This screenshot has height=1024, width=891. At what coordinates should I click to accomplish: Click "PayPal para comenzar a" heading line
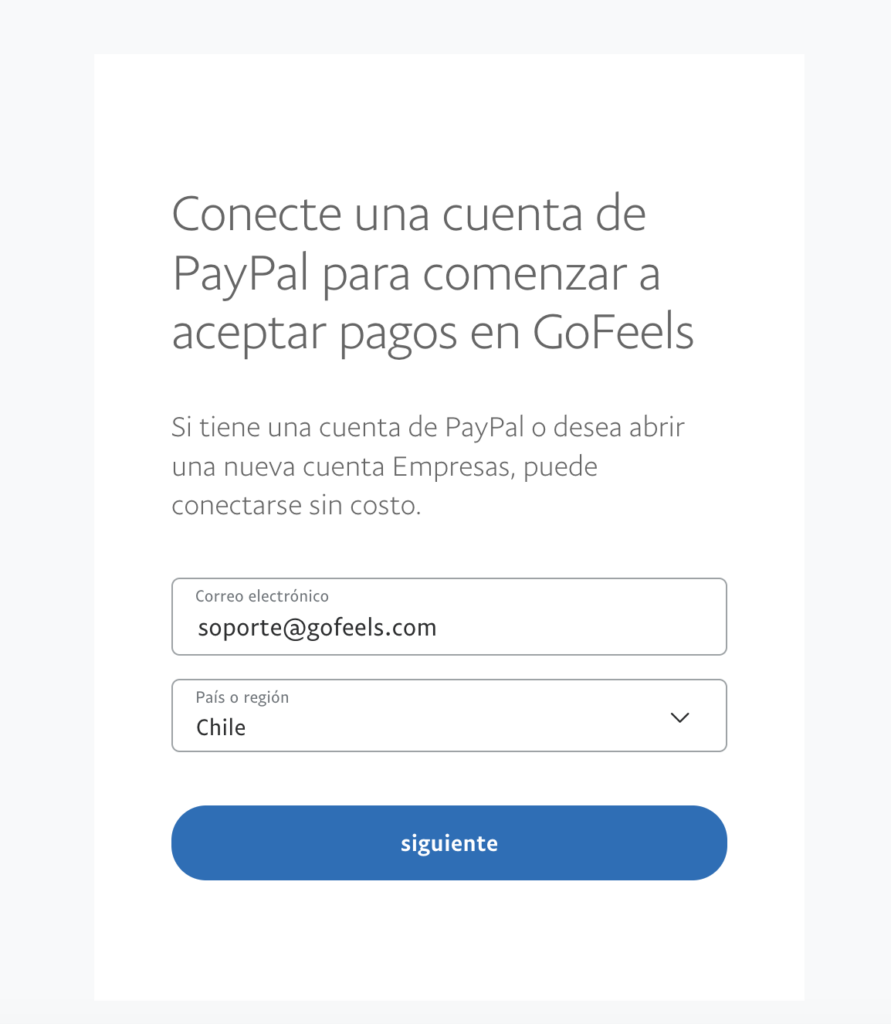click(x=416, y=274)
